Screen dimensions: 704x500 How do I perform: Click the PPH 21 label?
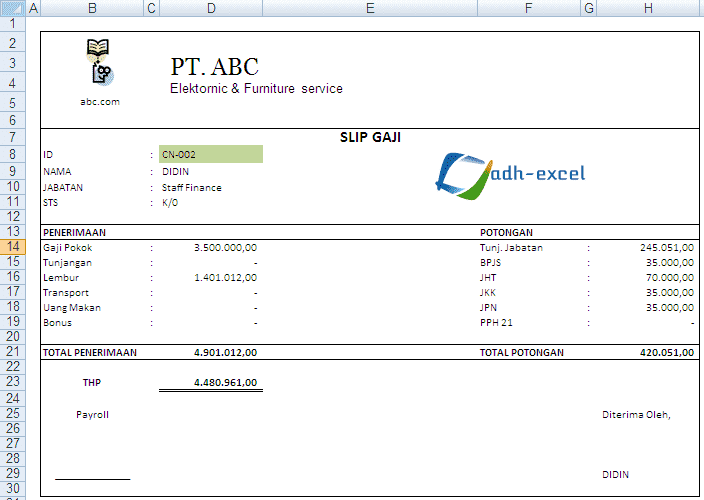496,323
